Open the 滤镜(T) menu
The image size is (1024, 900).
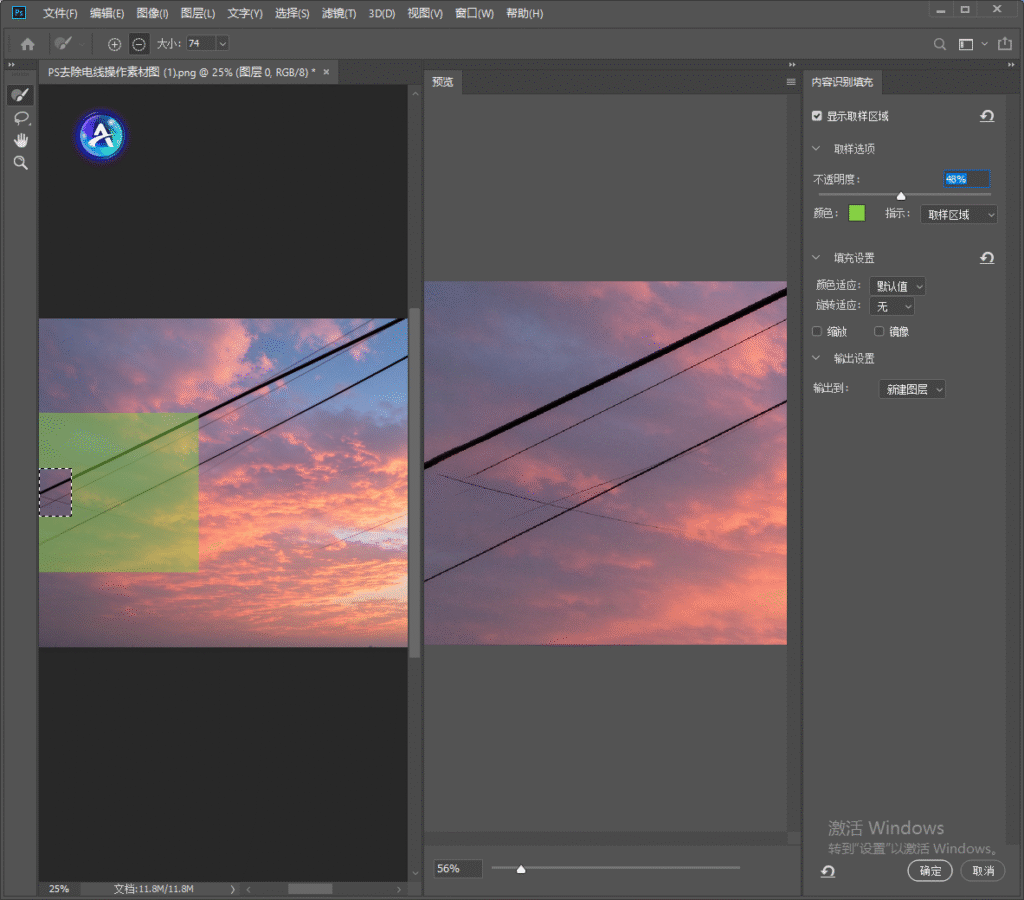(339, 13)
